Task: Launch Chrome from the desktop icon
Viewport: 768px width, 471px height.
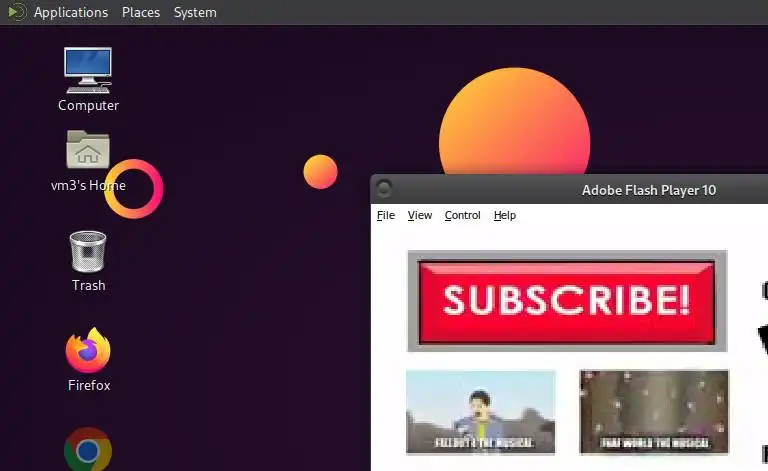Action: (x=88, y=449)
